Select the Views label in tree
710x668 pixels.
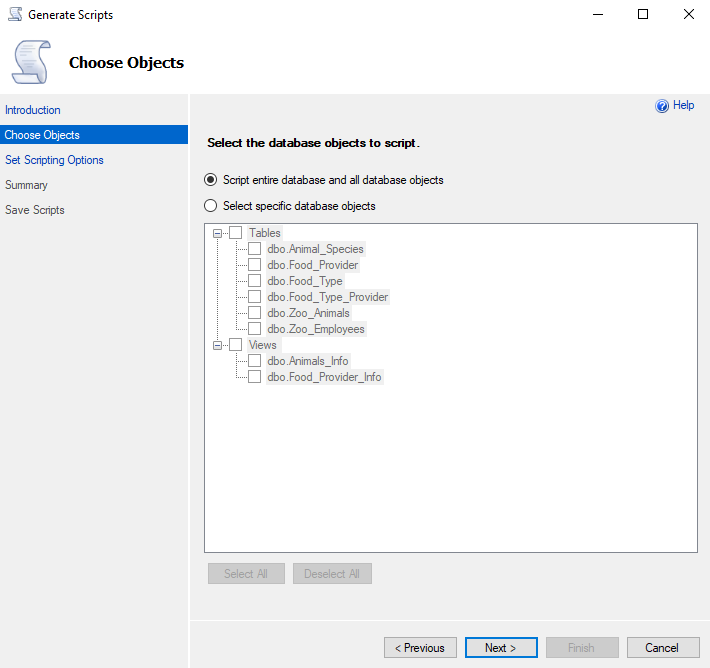click(263, 345)
